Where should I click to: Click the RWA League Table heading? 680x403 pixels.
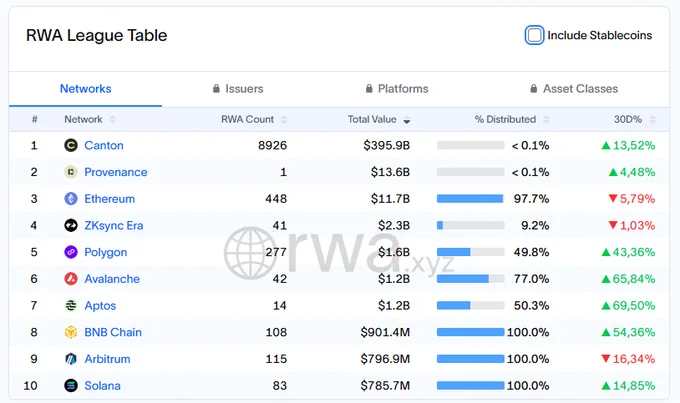96,35
